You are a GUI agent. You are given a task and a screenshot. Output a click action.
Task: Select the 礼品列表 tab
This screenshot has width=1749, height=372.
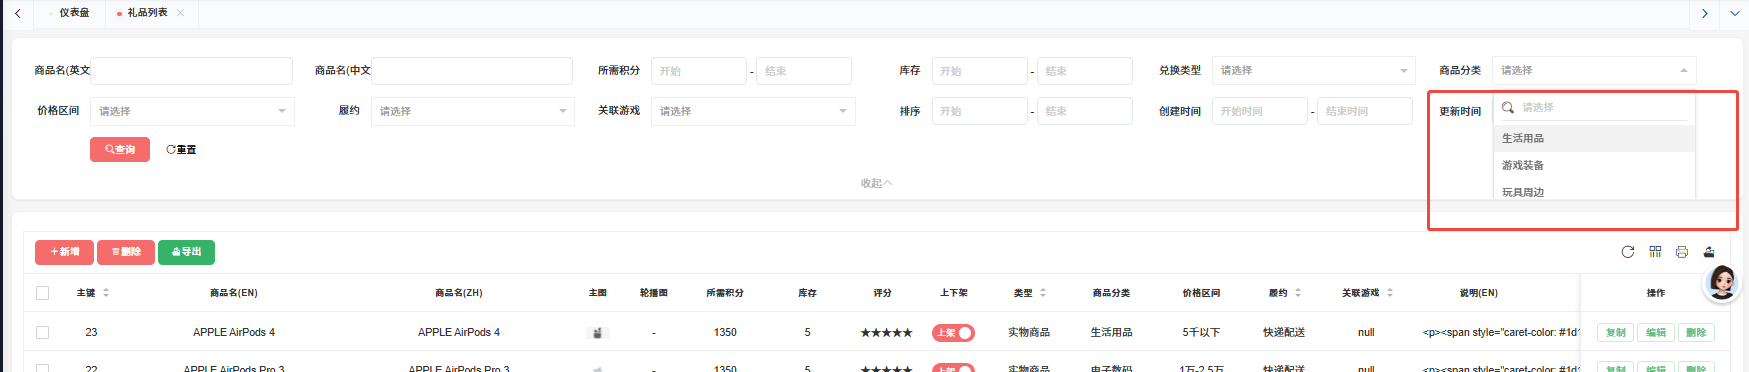click(x=147, y=13)
